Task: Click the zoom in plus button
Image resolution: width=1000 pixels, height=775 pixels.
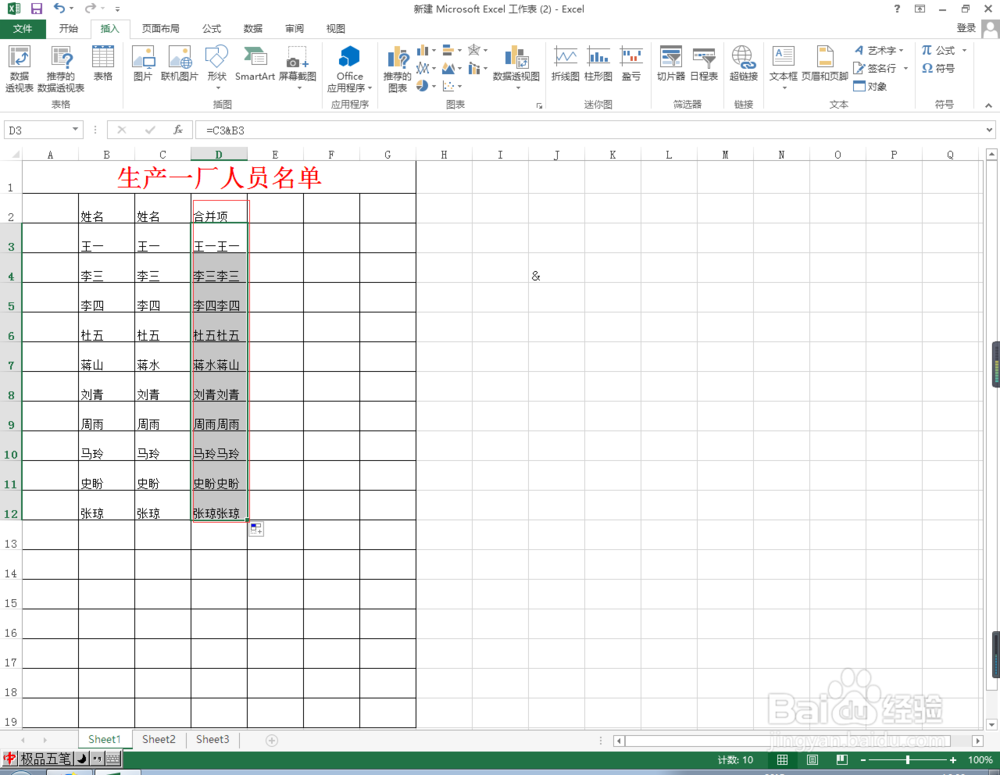Action: pyautogui.click(x=953, y=759)
